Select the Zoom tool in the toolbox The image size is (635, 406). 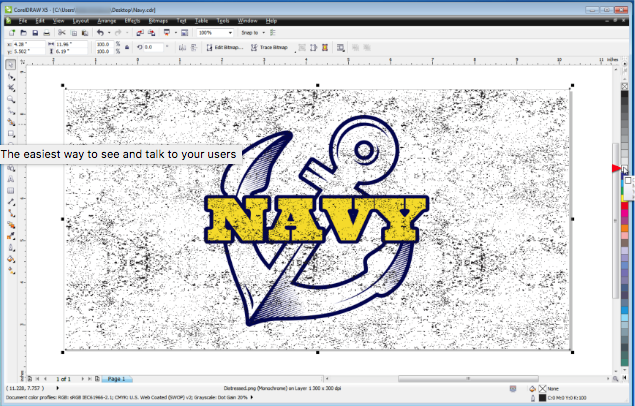(11, 99)
